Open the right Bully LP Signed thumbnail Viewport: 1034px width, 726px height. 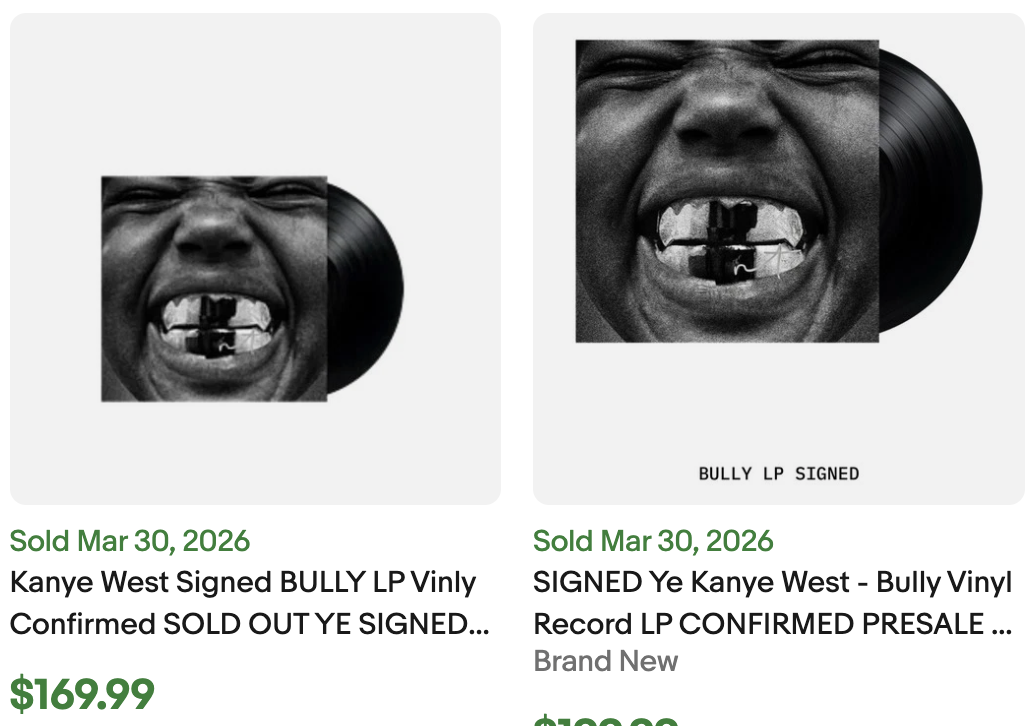pos(778,258)
